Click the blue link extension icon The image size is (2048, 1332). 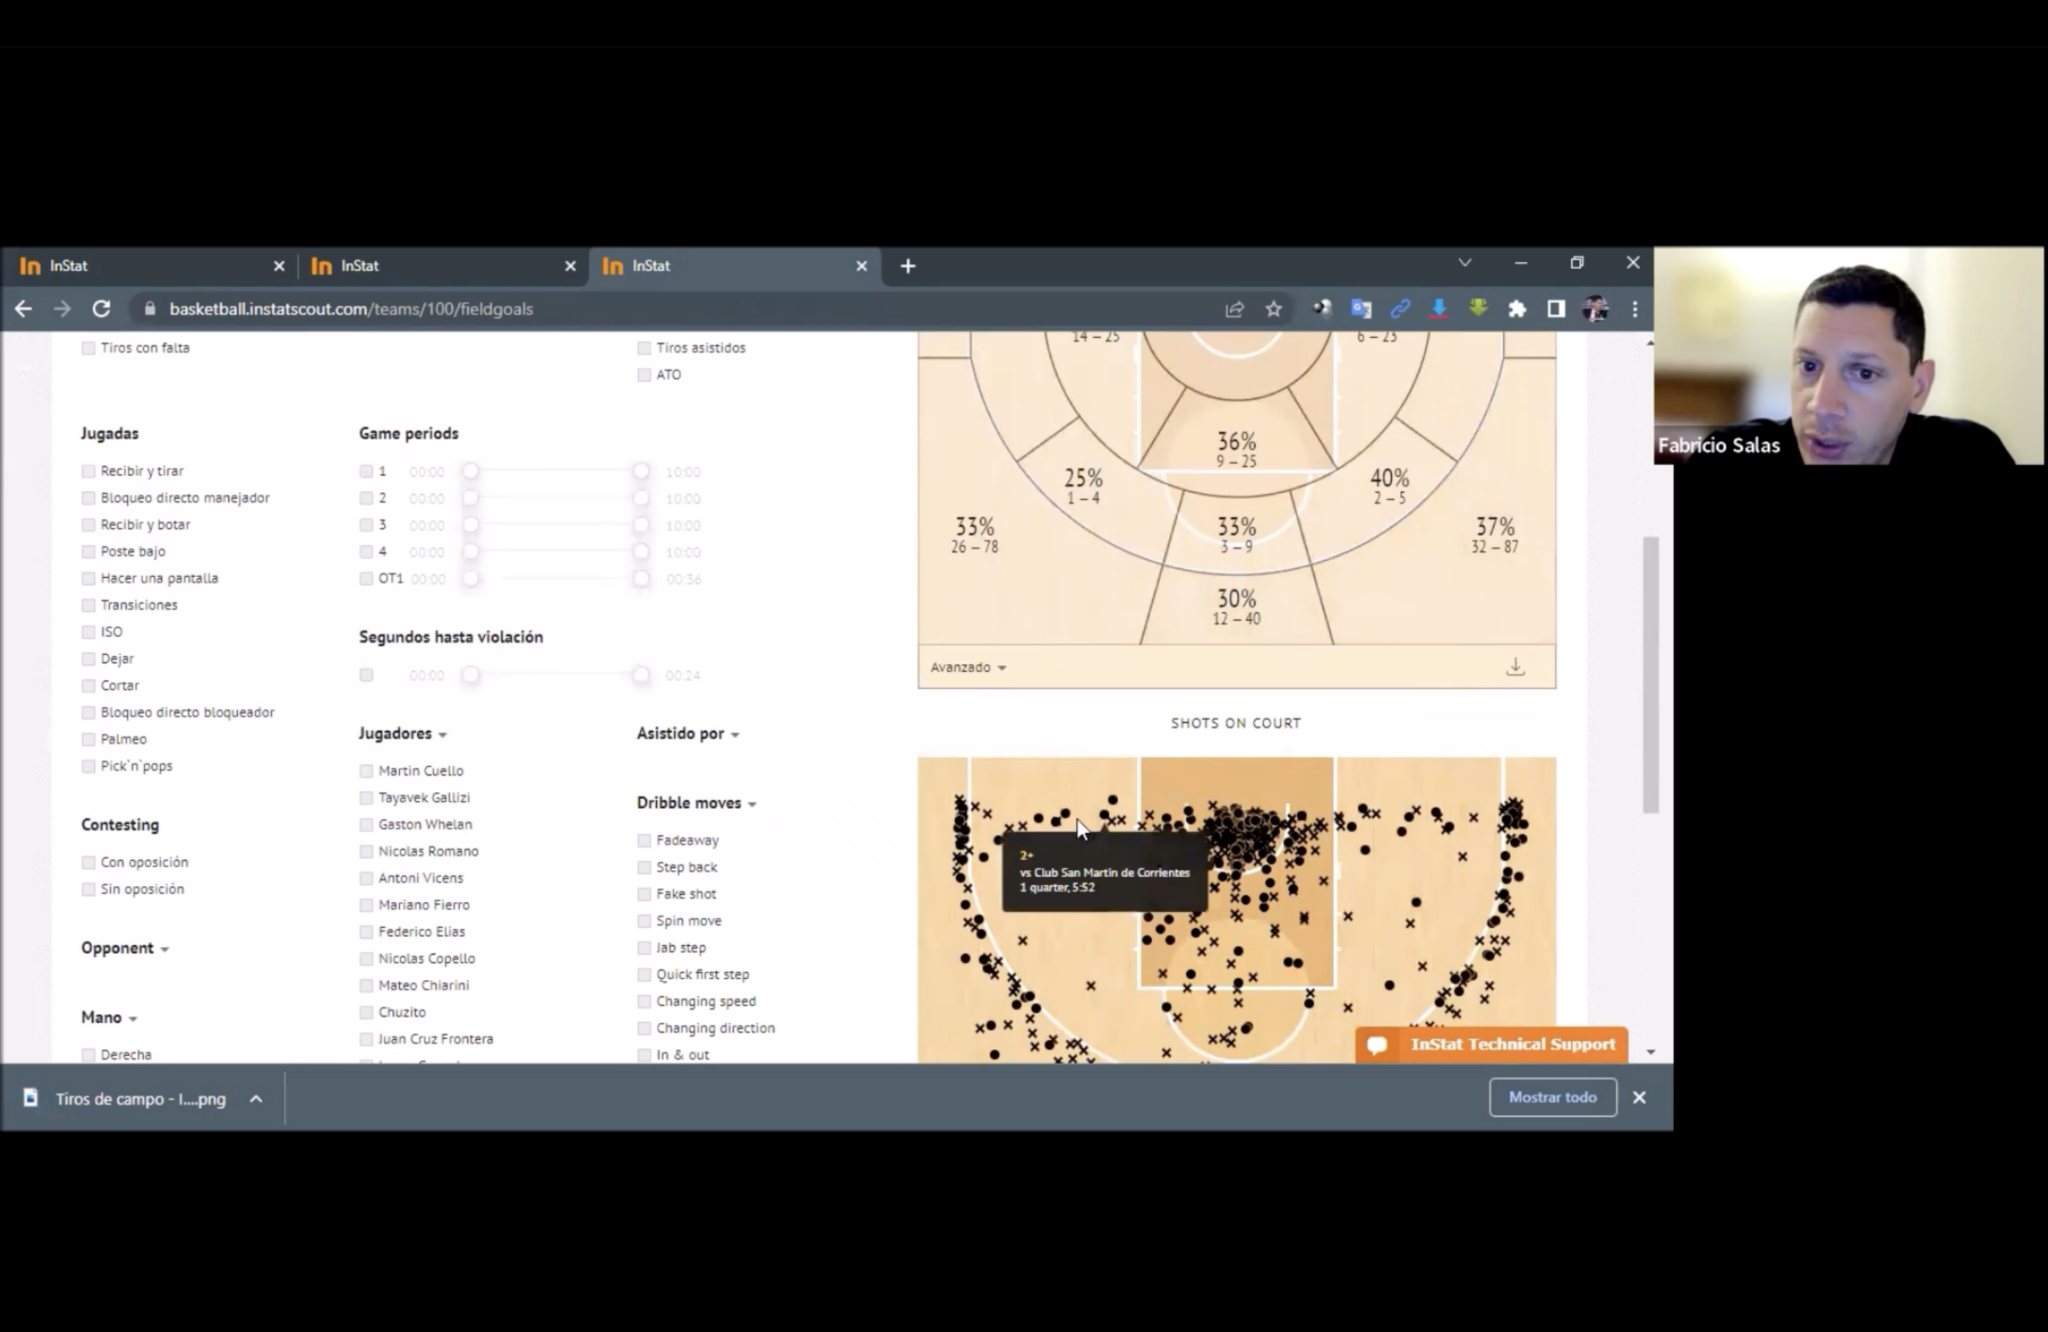1400,309
